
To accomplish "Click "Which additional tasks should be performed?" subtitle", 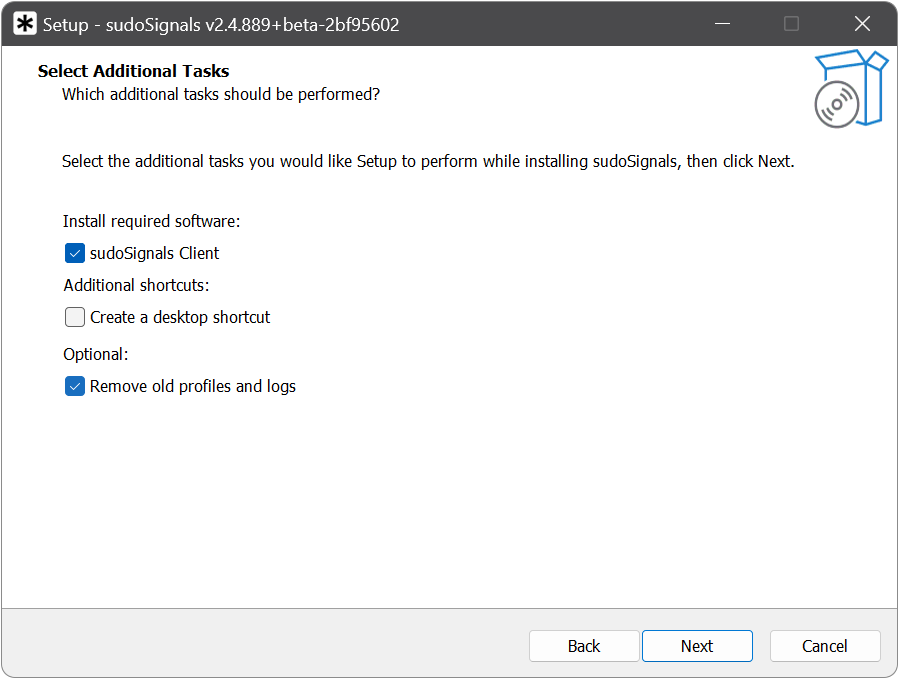I will 221,94.
